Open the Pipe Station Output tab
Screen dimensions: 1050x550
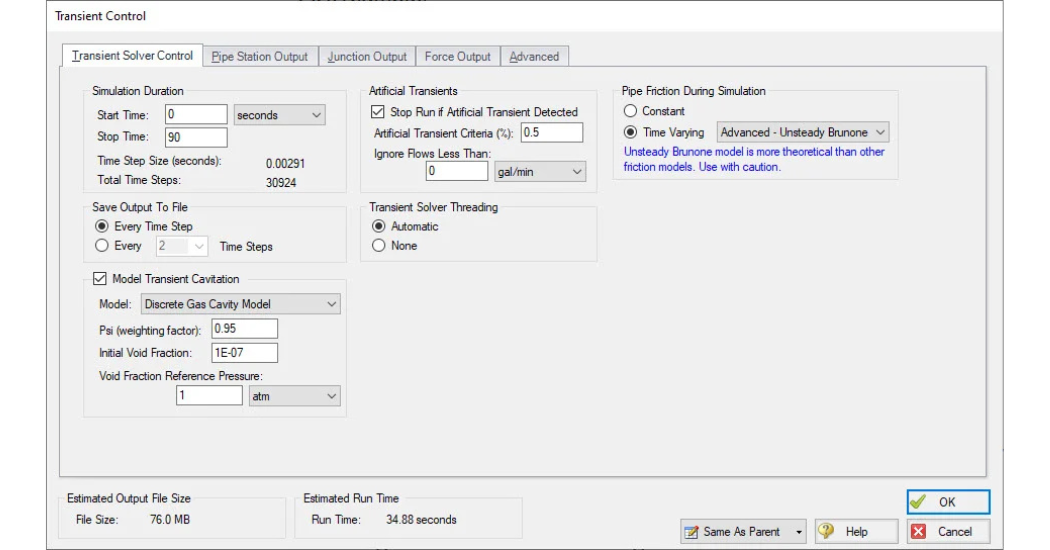[x=260, y=57]
